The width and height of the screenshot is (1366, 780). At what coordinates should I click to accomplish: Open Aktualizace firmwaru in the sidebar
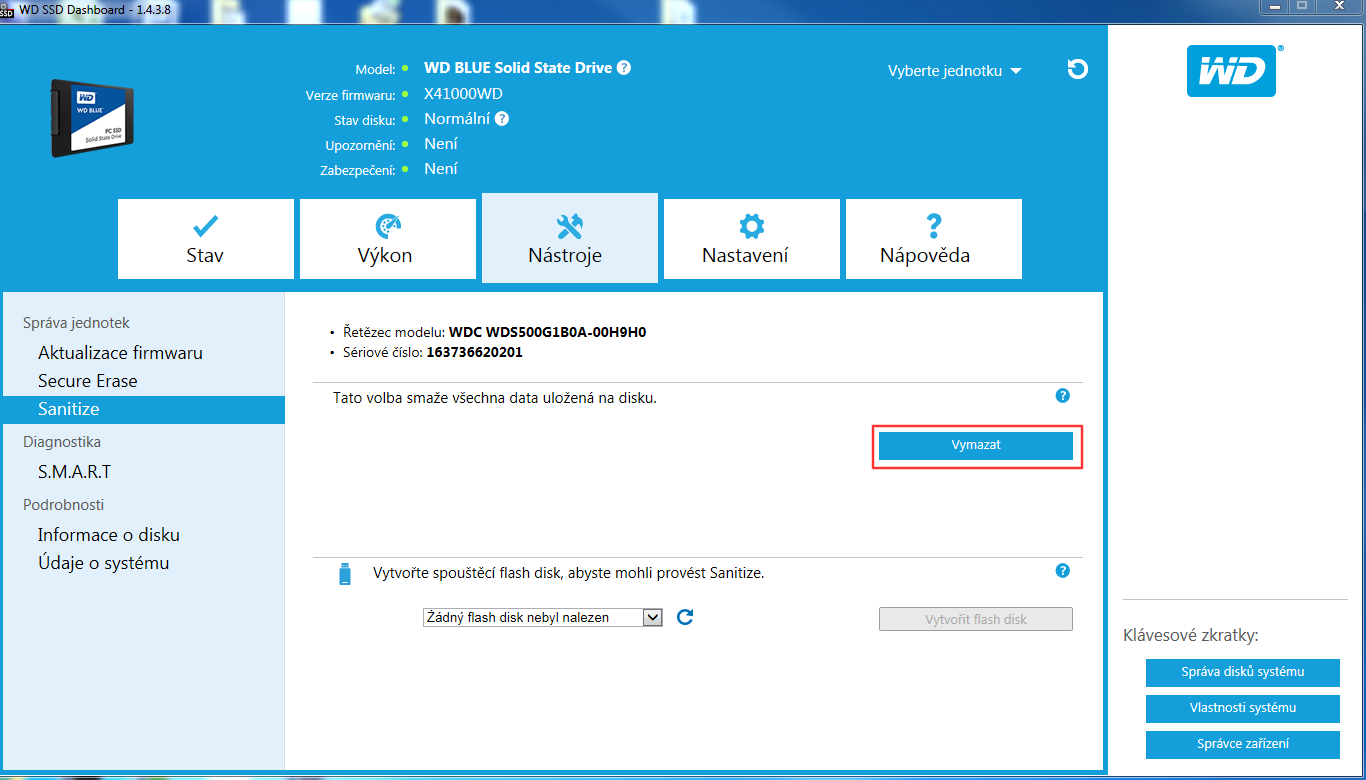pyautogui.click(x=120, y=353)
